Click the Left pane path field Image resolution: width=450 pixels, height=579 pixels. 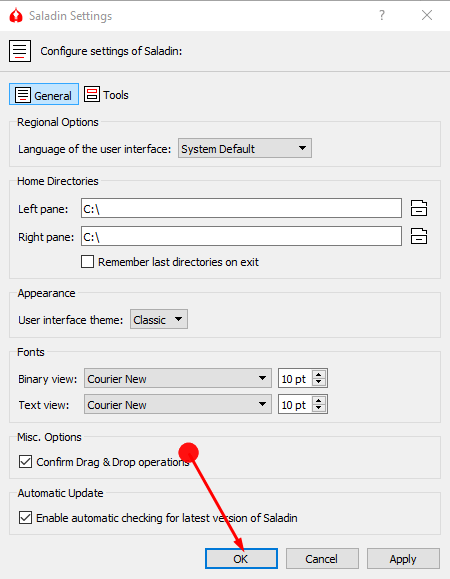click(241, 208)
